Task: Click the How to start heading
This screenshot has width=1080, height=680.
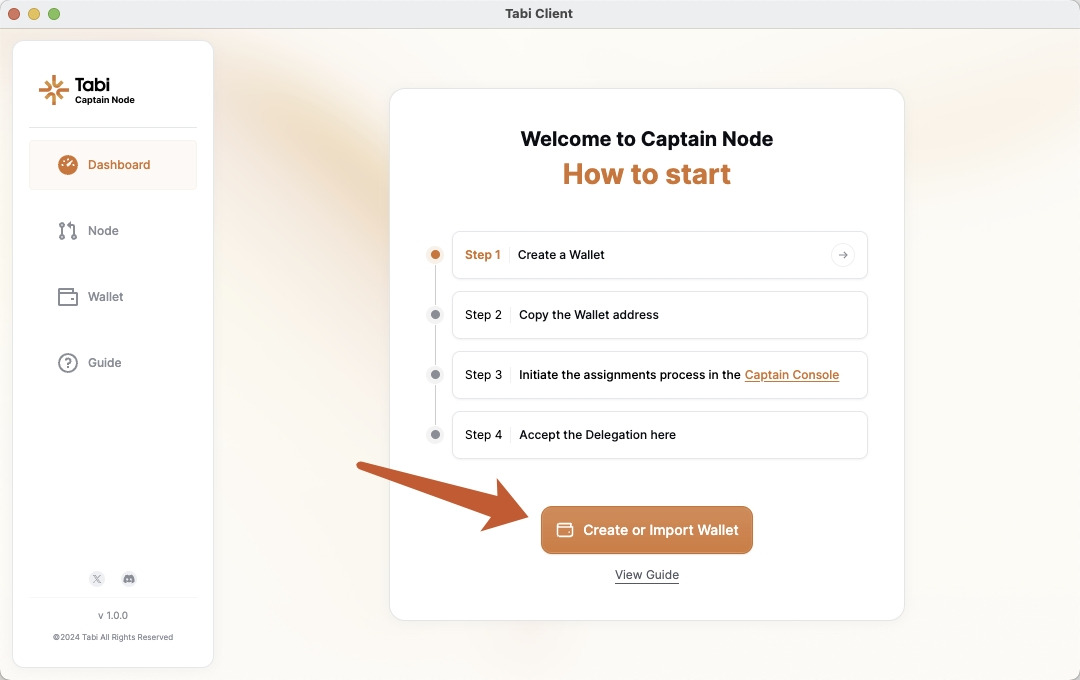Action: click(647, 174)
